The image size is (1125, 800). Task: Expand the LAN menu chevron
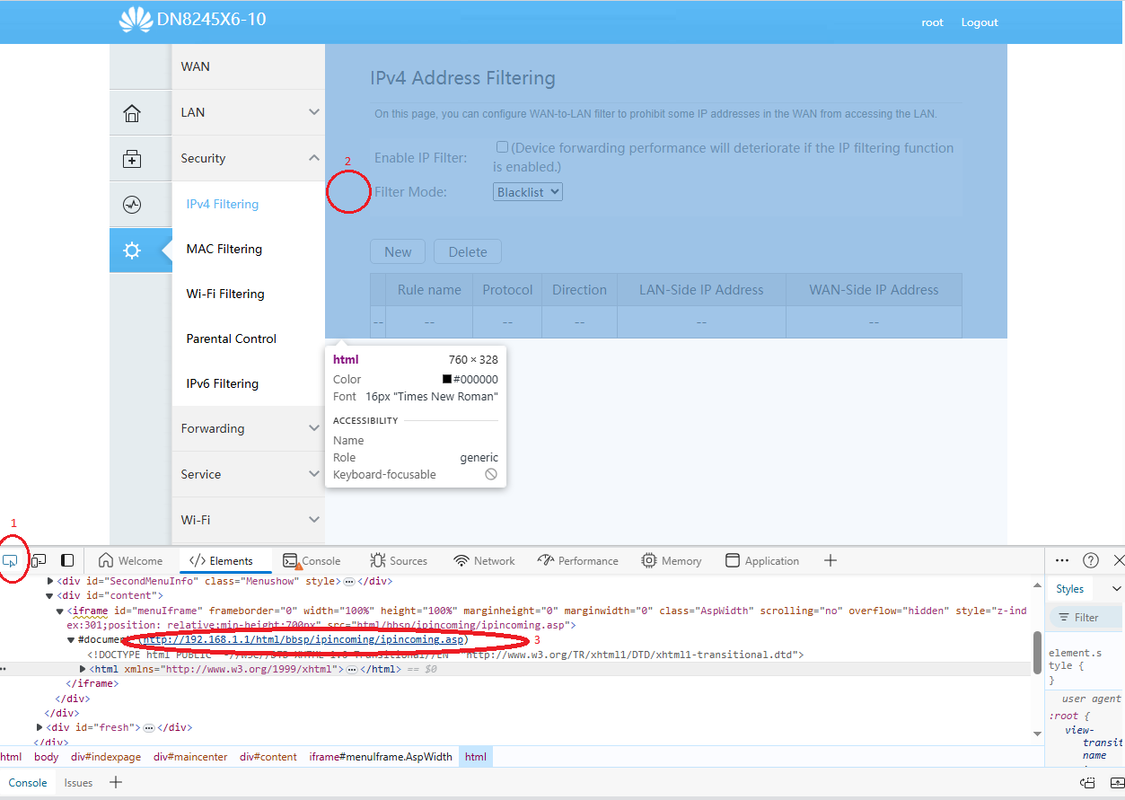pyautogui.click(x=314, y=112)
